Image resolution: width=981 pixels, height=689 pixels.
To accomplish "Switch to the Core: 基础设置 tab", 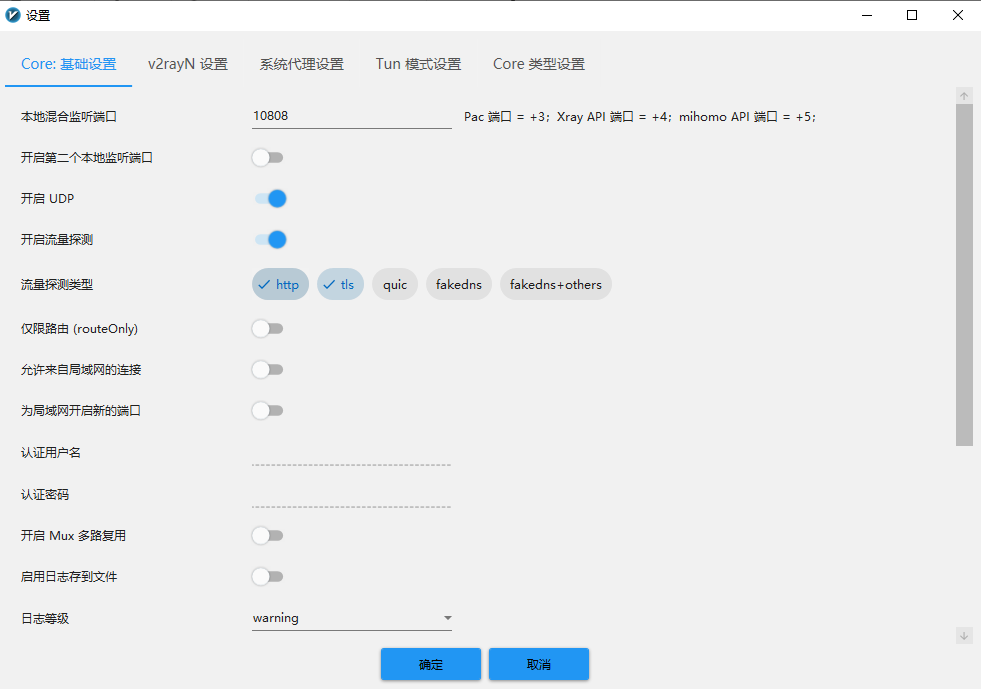I will [x=69, y=64].
